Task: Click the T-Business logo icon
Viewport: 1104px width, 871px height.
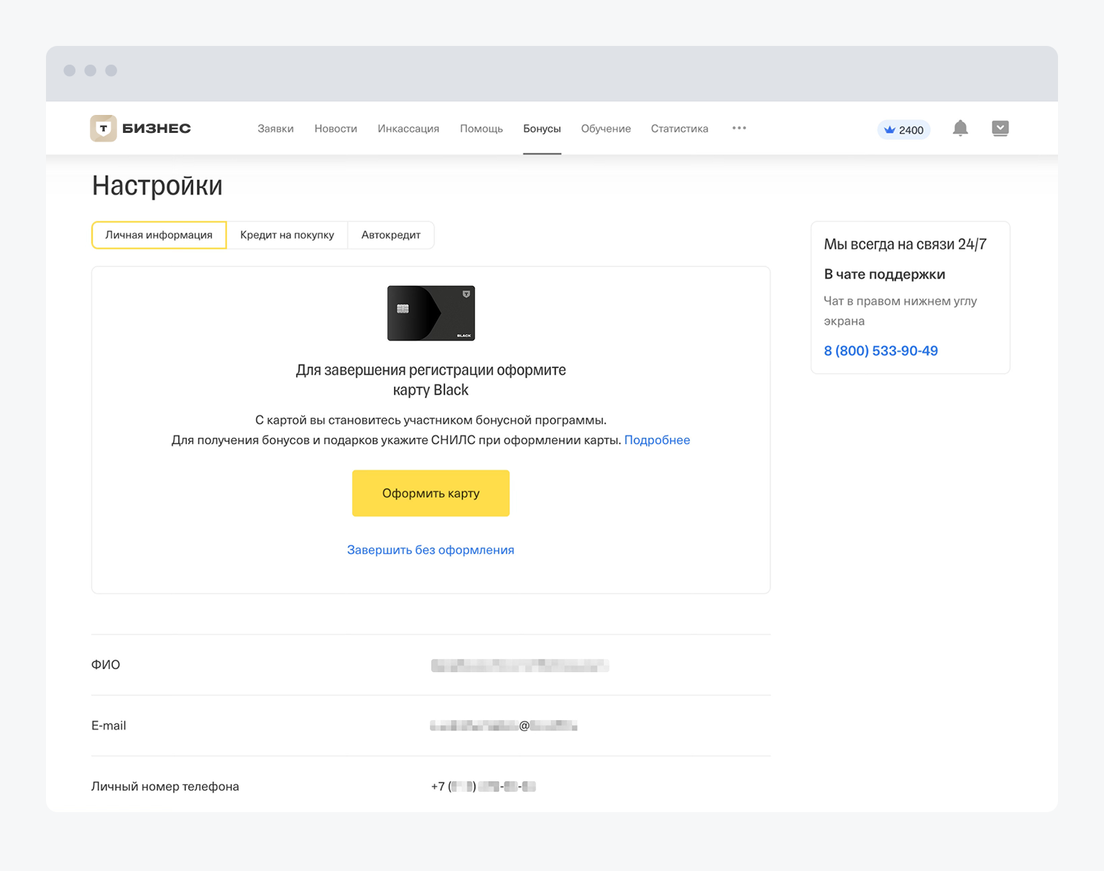Action: (104, 128)
